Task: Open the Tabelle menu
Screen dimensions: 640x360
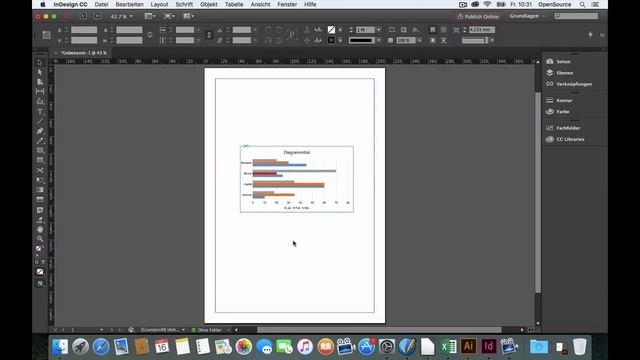Action: (x=234, y=4)
